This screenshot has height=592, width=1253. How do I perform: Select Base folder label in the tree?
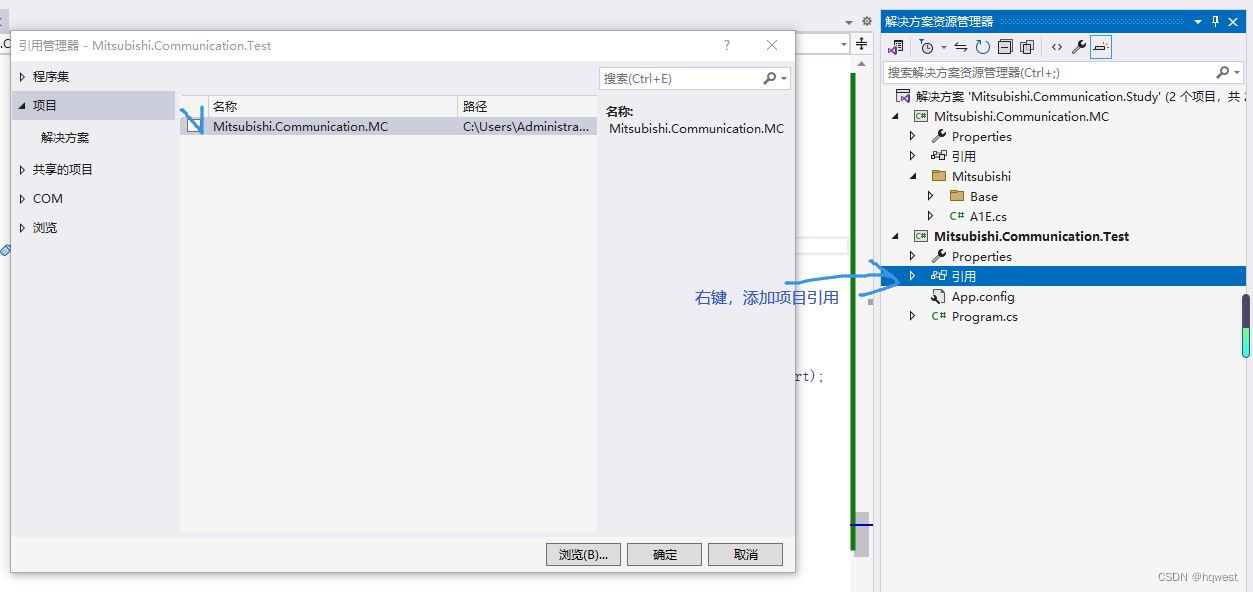(984, 196)
